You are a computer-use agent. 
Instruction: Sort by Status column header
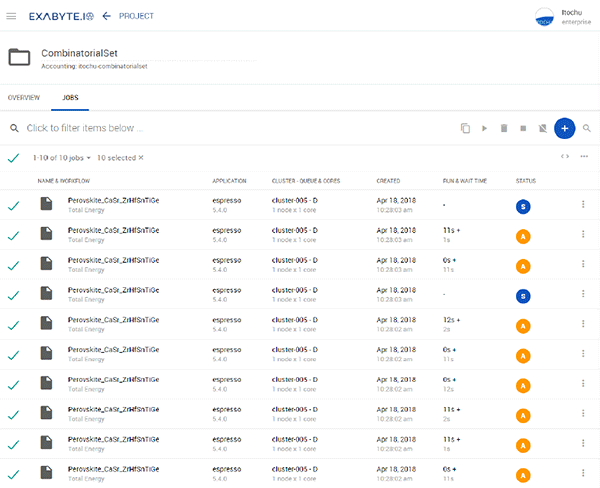coord(526,181)
